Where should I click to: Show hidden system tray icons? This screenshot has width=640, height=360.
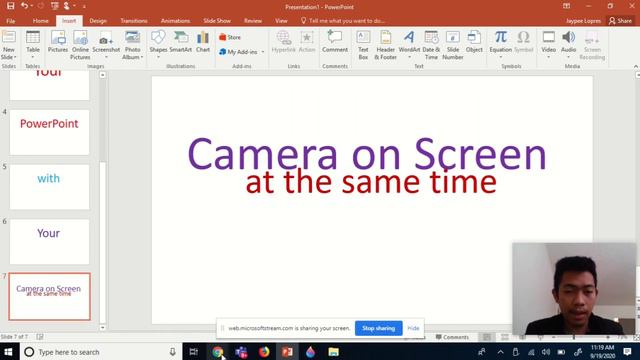500,352
